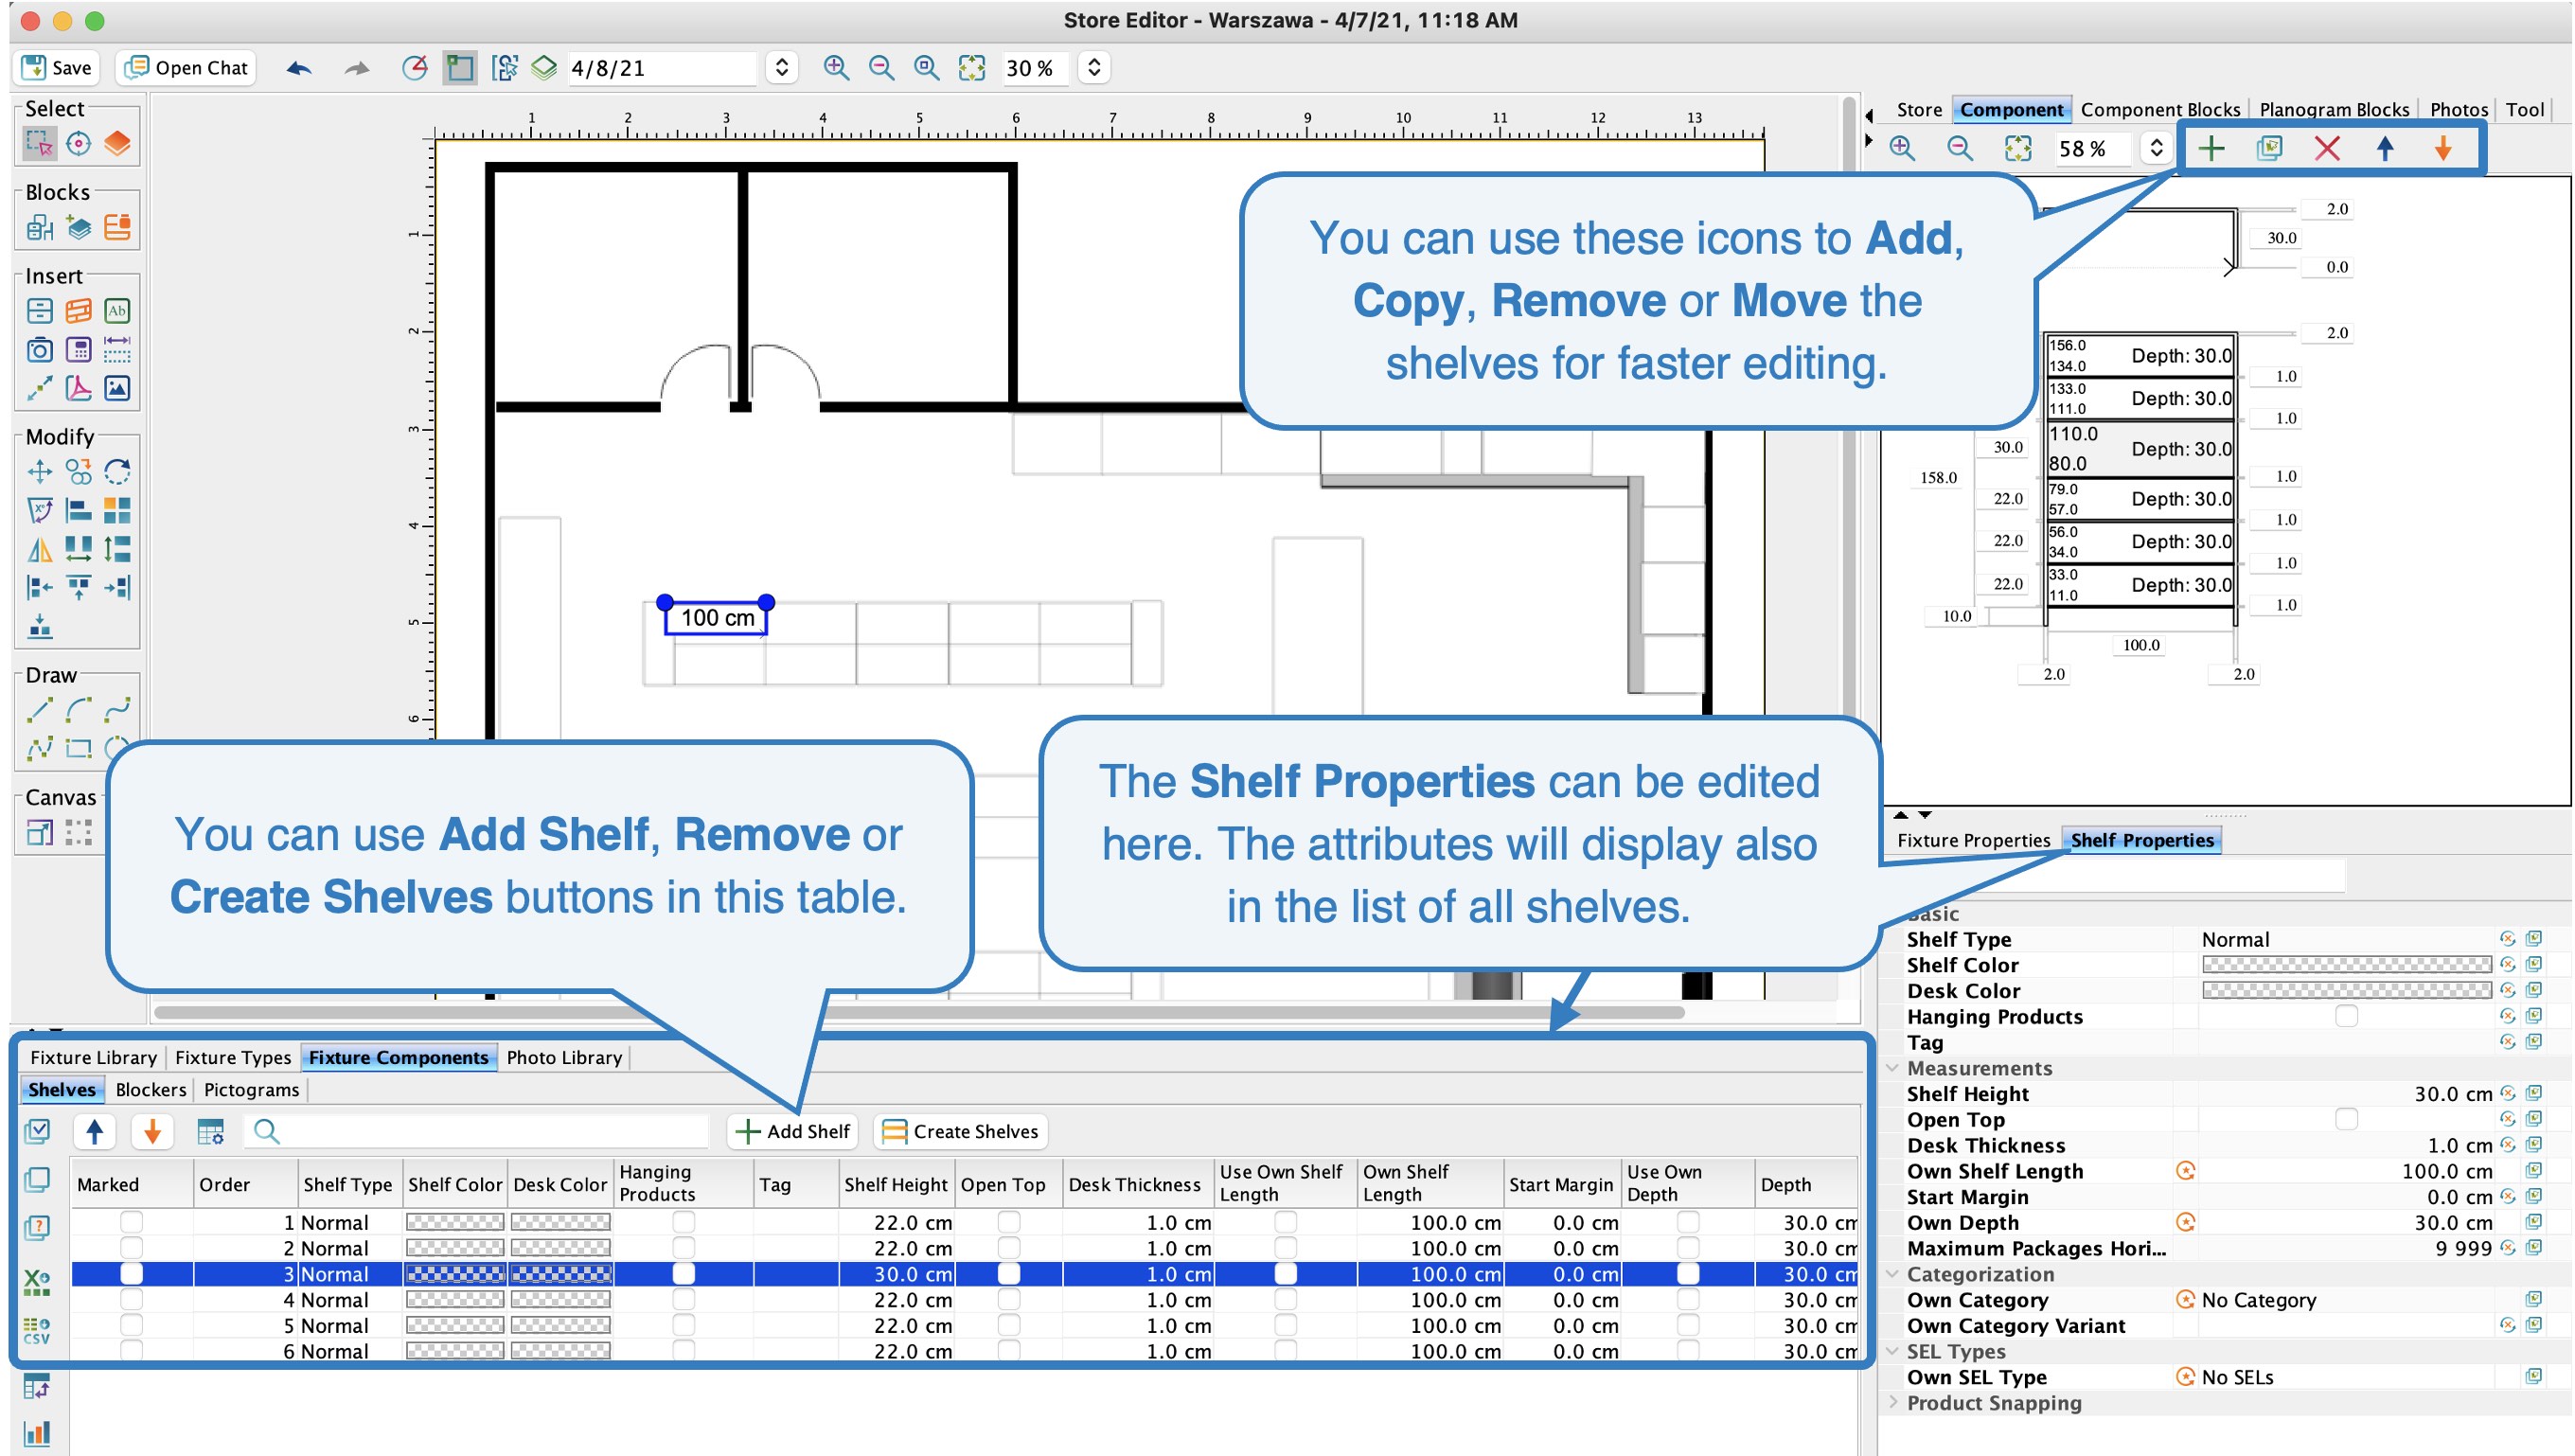Click the Save button in toolbar
The image size is (2575, 1456).
point(58,68)
